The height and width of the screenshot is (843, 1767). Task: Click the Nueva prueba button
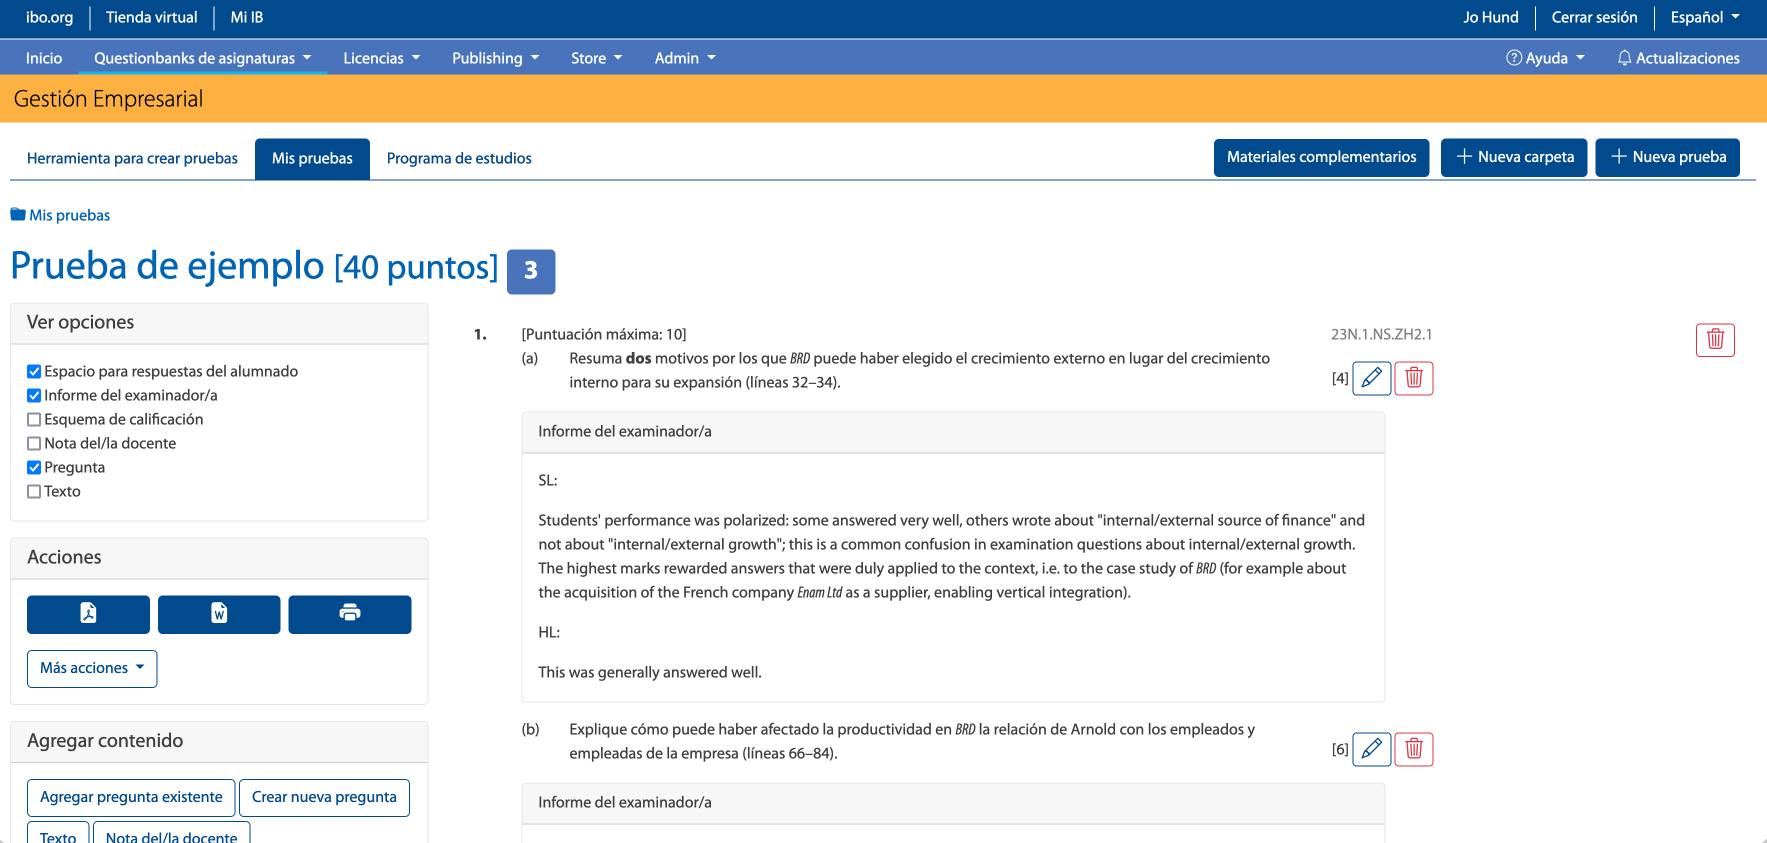point(1667,157)
